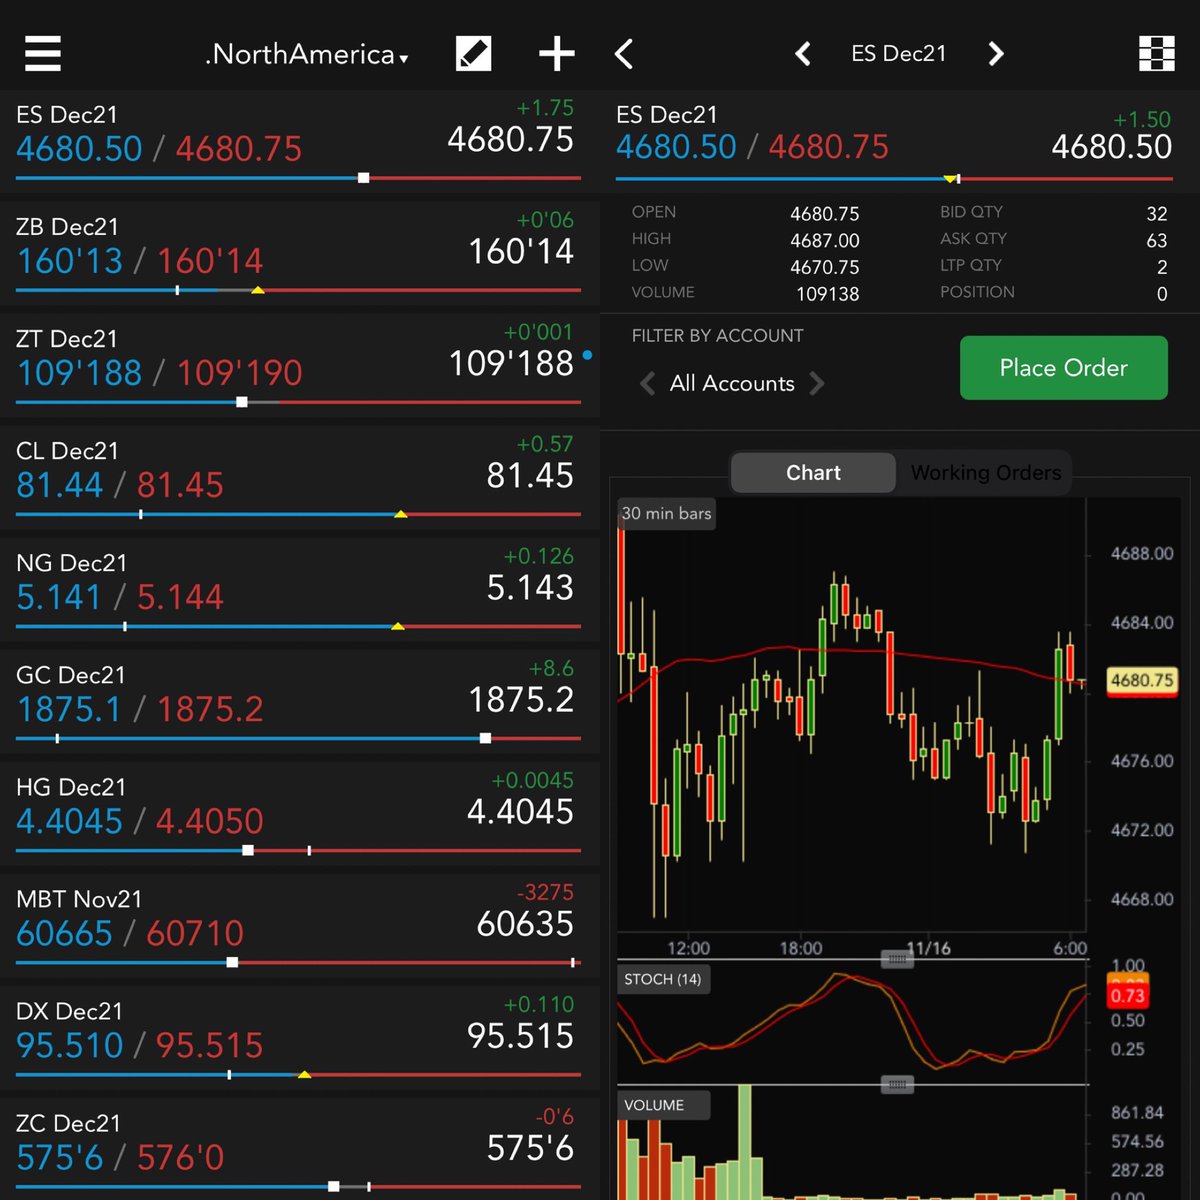
Task: Tap the 1875.2 ask price for GC
Action: tap(210, 709)
